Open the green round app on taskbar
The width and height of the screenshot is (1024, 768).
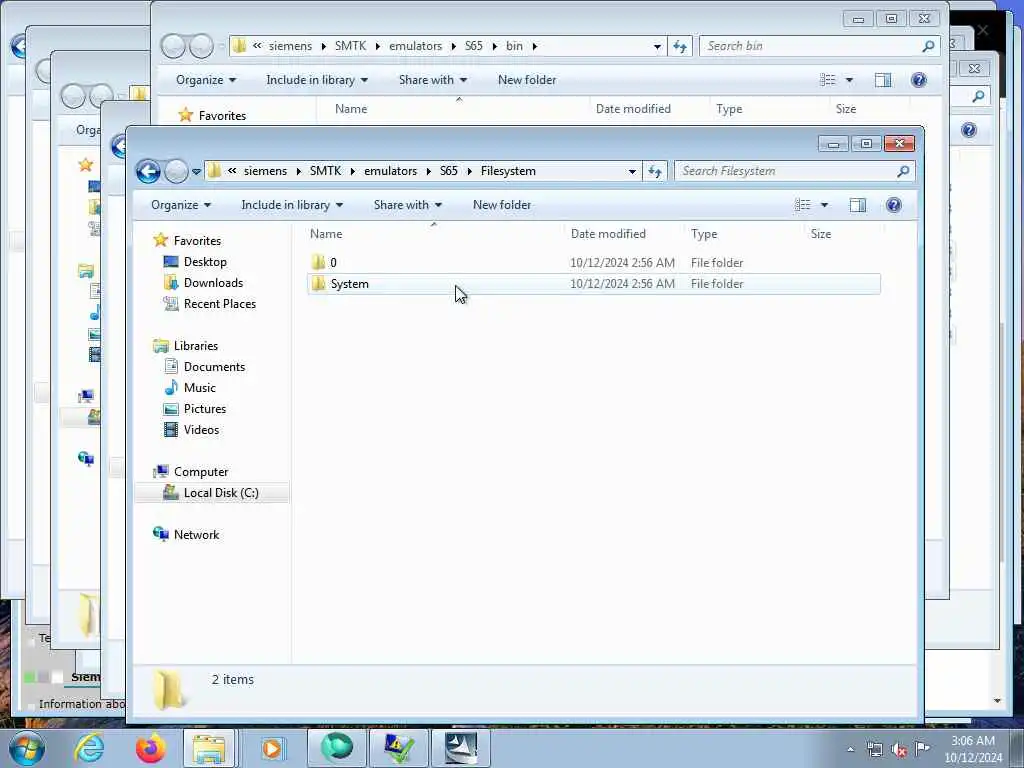(x=336, y=748)
